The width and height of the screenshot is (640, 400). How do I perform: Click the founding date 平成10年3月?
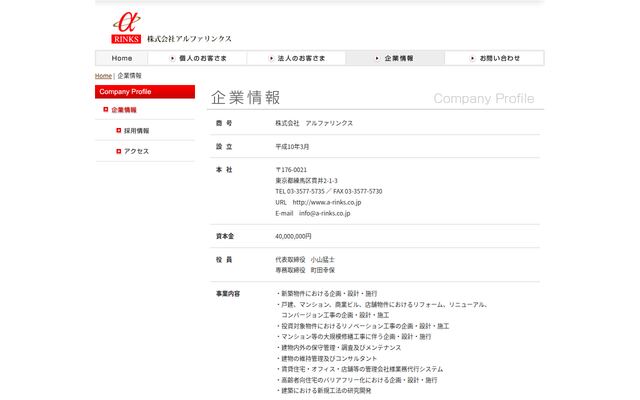(292, 147)
